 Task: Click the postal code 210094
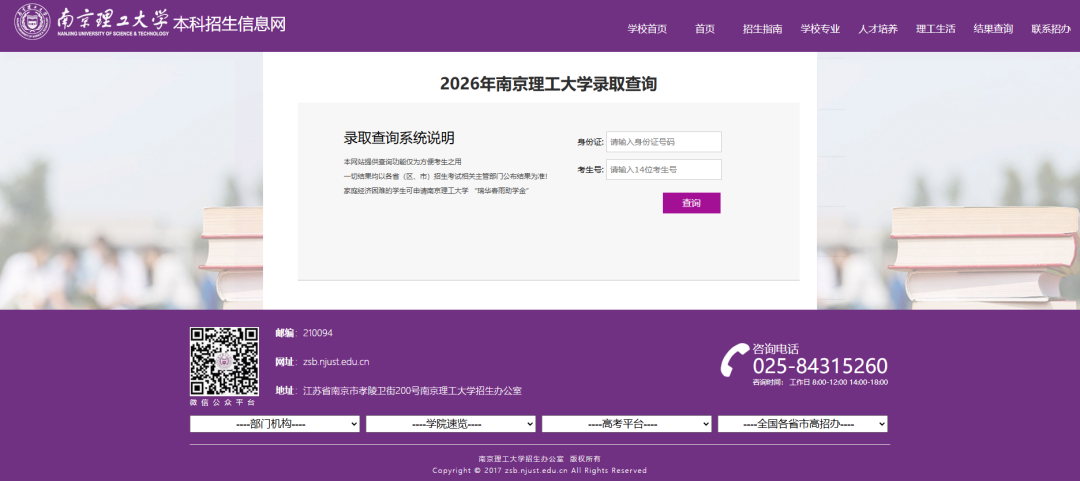point(318,333)
